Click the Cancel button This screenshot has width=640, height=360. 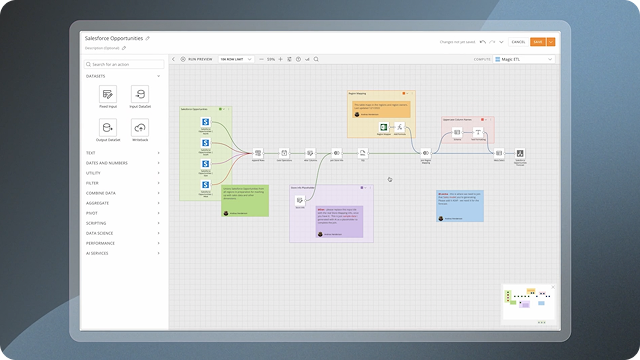[x=518, y=42]
